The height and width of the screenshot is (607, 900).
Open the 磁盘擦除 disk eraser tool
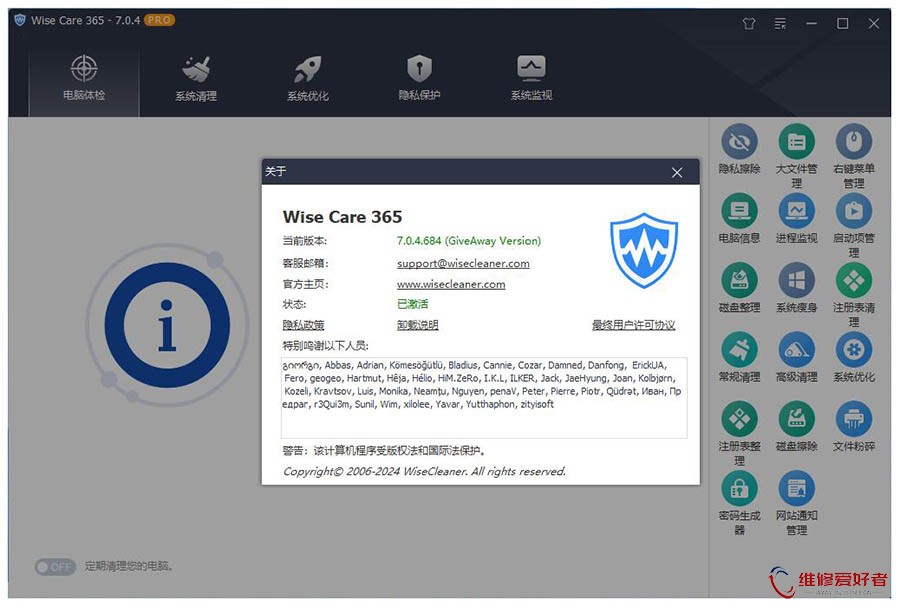coord(797,426)
